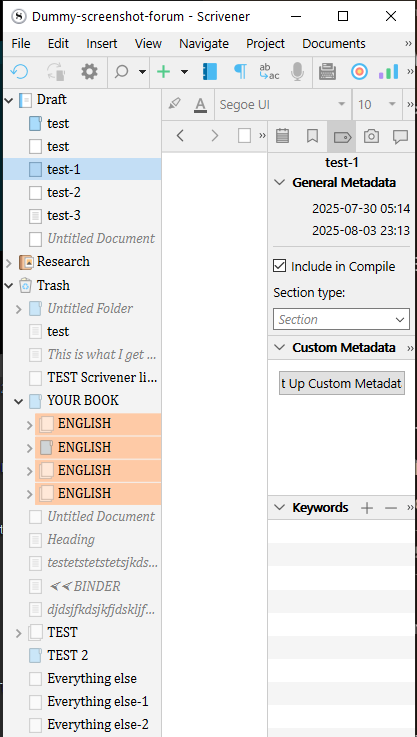Image resolution: width=417 pixels, height=737 pixels.
Task: Select test-1 in the binder
Action: (x=82, y=169)
